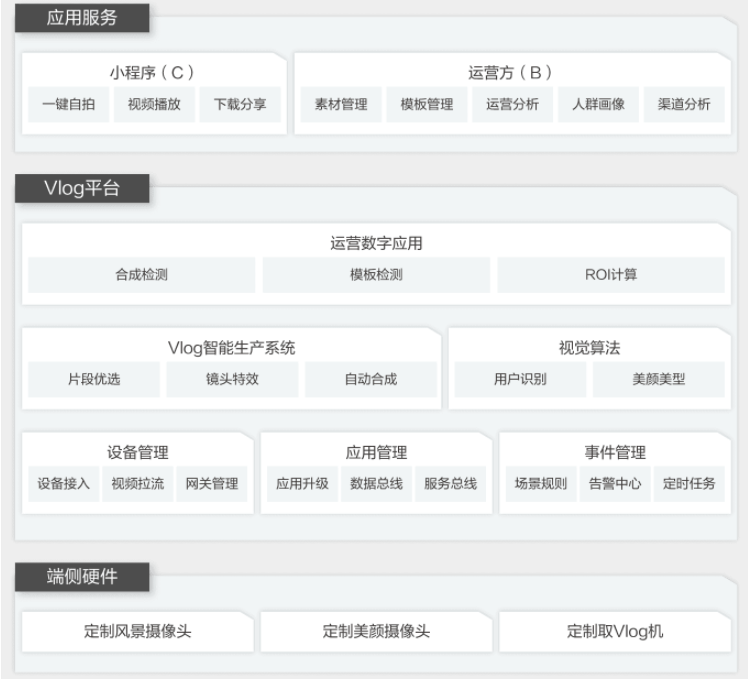The image size is (748, 679).
Task: Click the 设备接入 box
Action: coord(63,484)
